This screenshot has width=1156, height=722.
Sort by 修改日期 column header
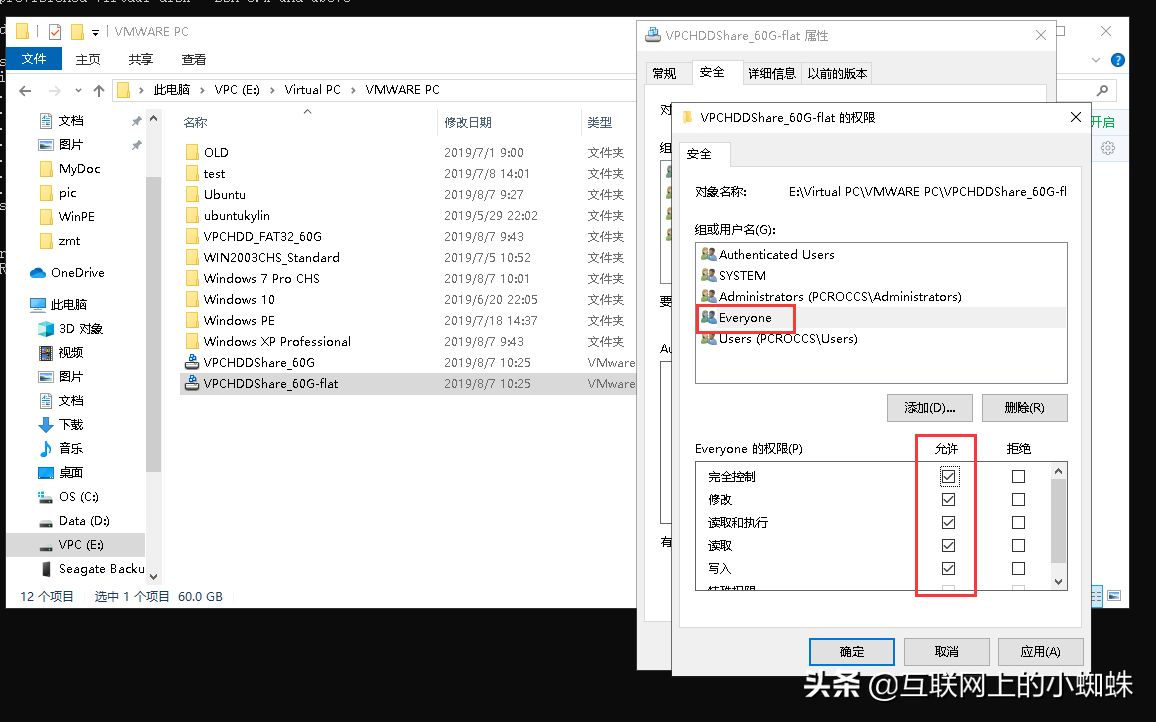[x=467, y=122]
